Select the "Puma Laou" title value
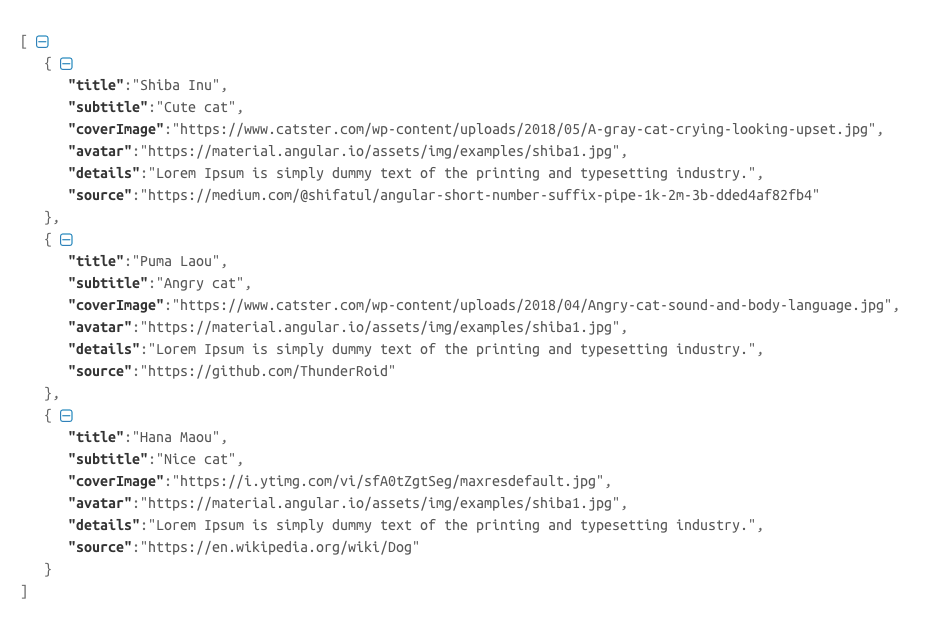The width and height of the screenshot is (944, 636). click(x=176, y=261)
